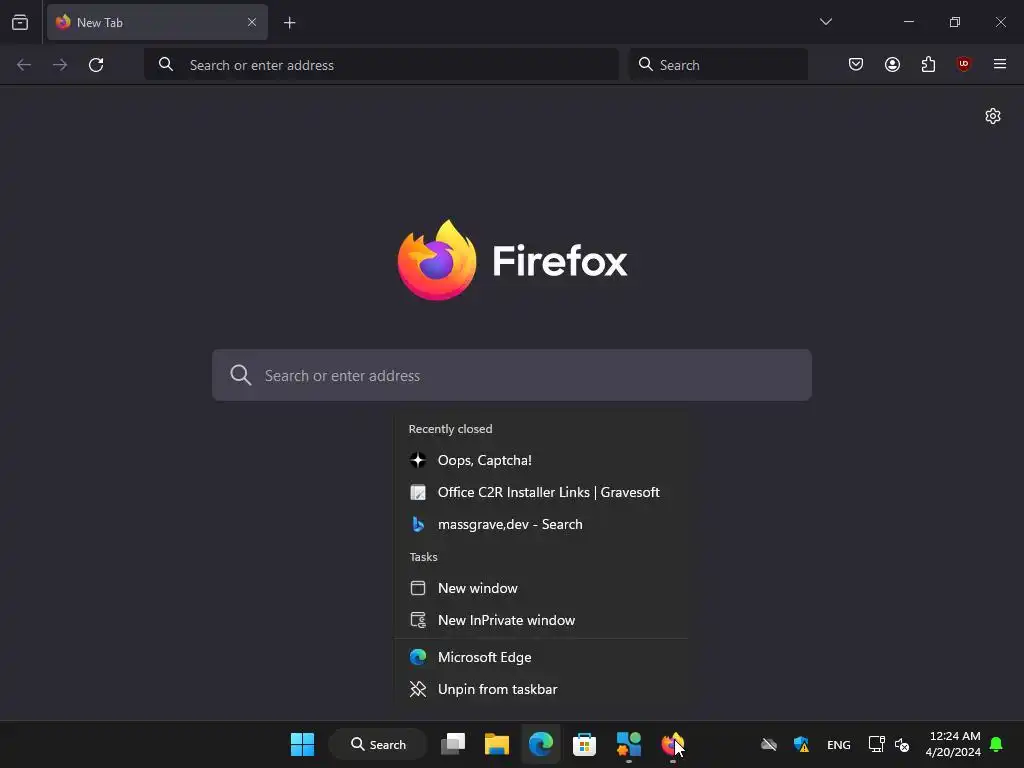1024x768 pixels.
Task: Open the Firefox hamburger application menu
Action: coord(999,64)
